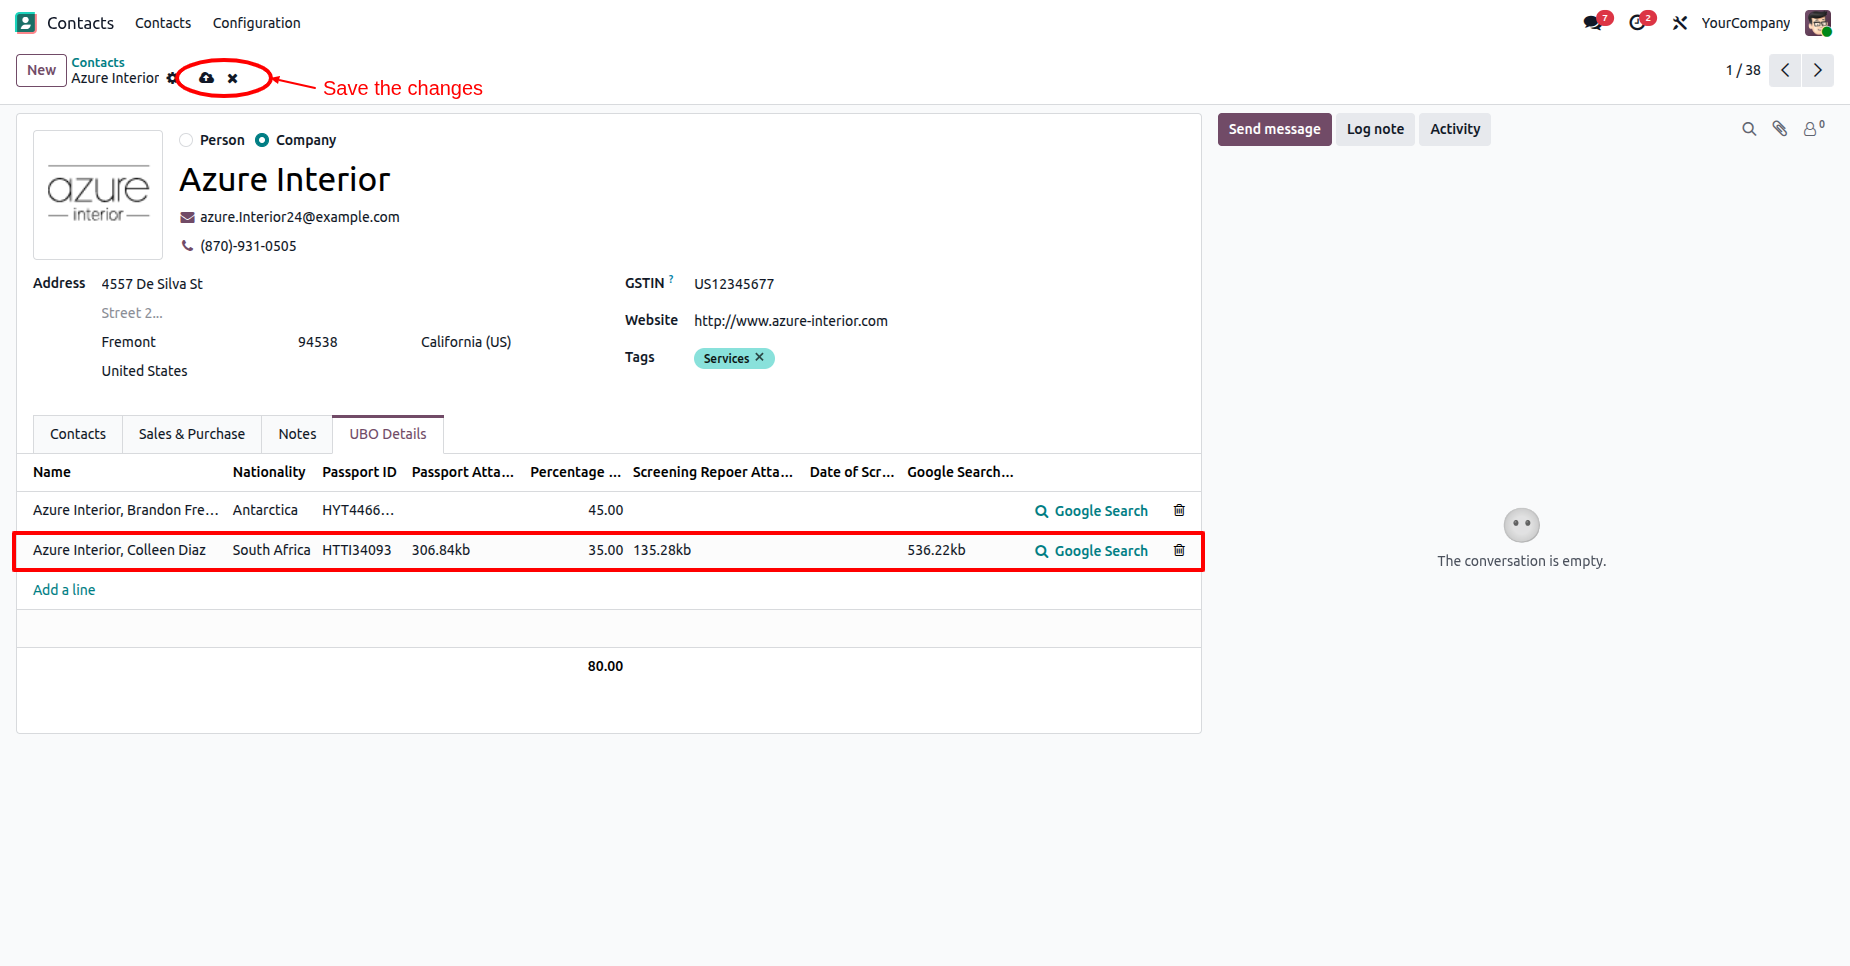Screen dimensions: 1850x966
Task: Open chatter attachments paperclip
Action: 1780,129
